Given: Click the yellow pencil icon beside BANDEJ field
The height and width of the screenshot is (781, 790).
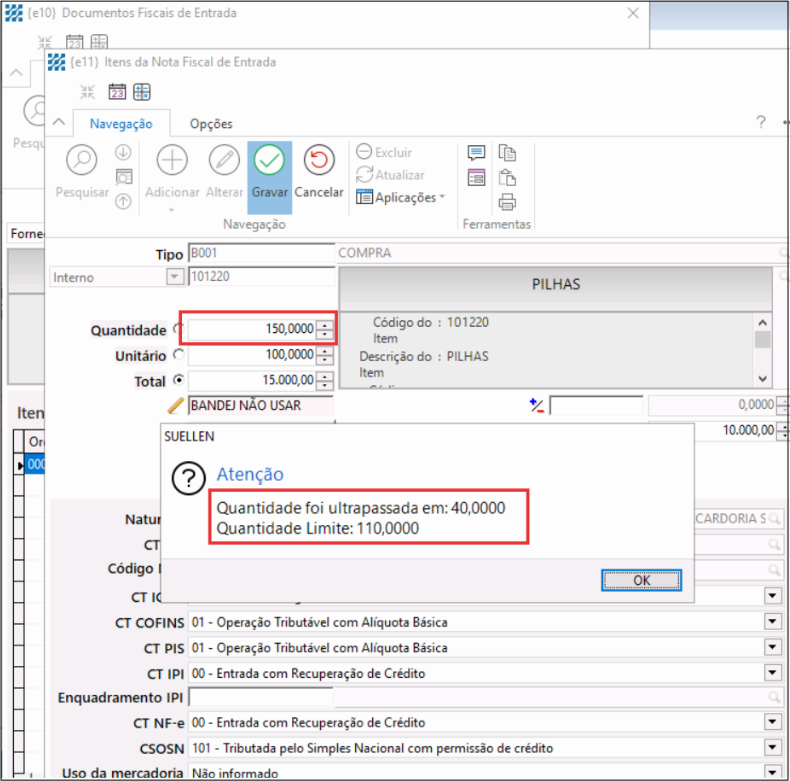Looking at the screenshot, I should [175, 405].
